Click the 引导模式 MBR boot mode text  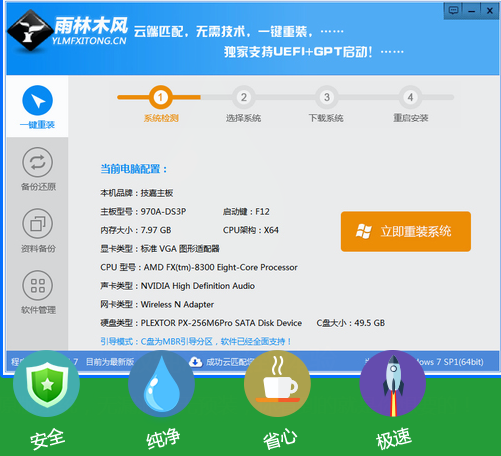click(196, 341)
